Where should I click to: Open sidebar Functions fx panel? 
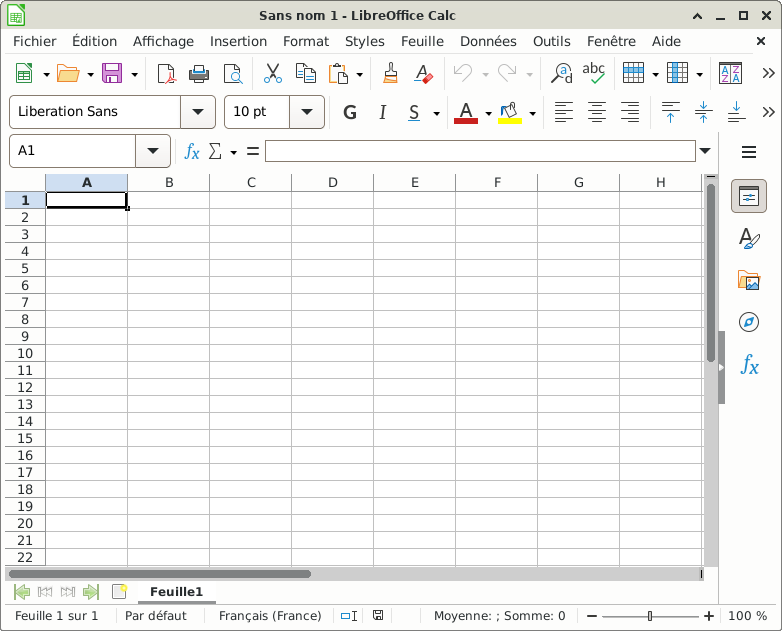749,365
